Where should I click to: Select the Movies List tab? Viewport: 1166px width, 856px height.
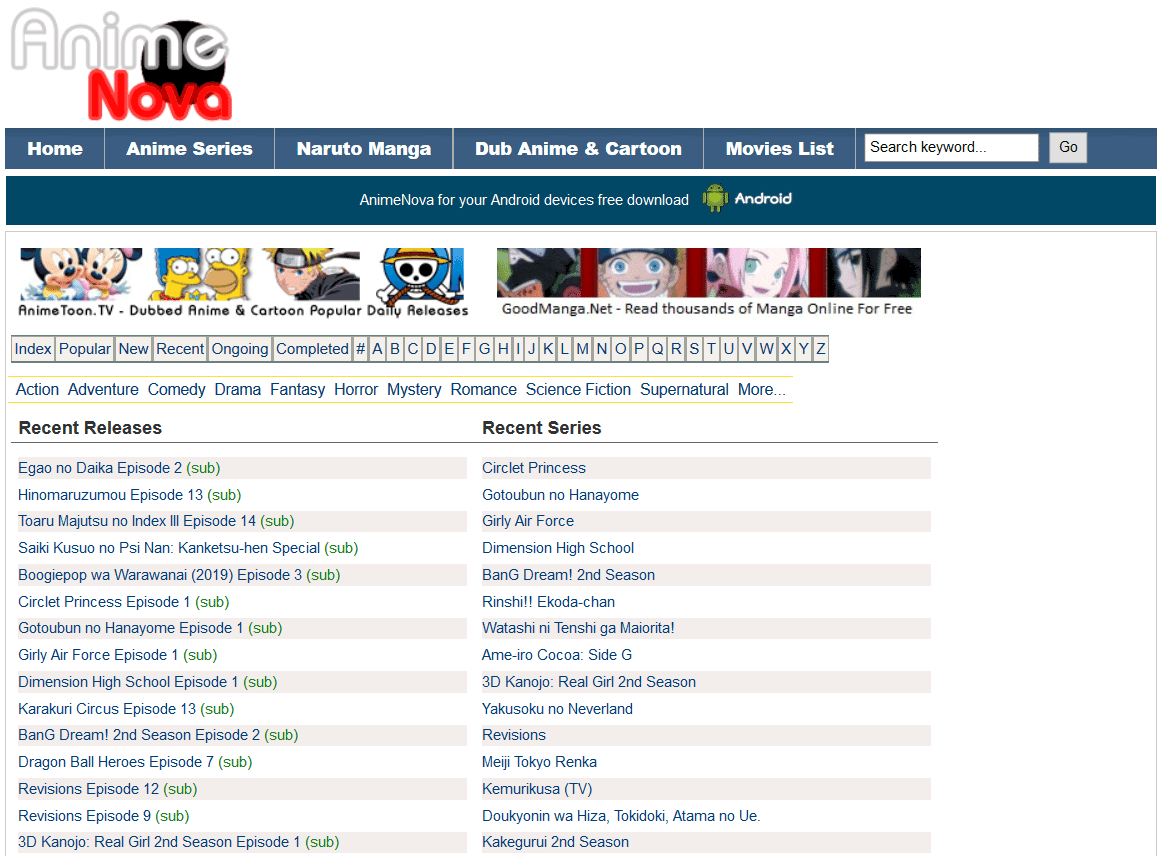(x=779, y=149)
